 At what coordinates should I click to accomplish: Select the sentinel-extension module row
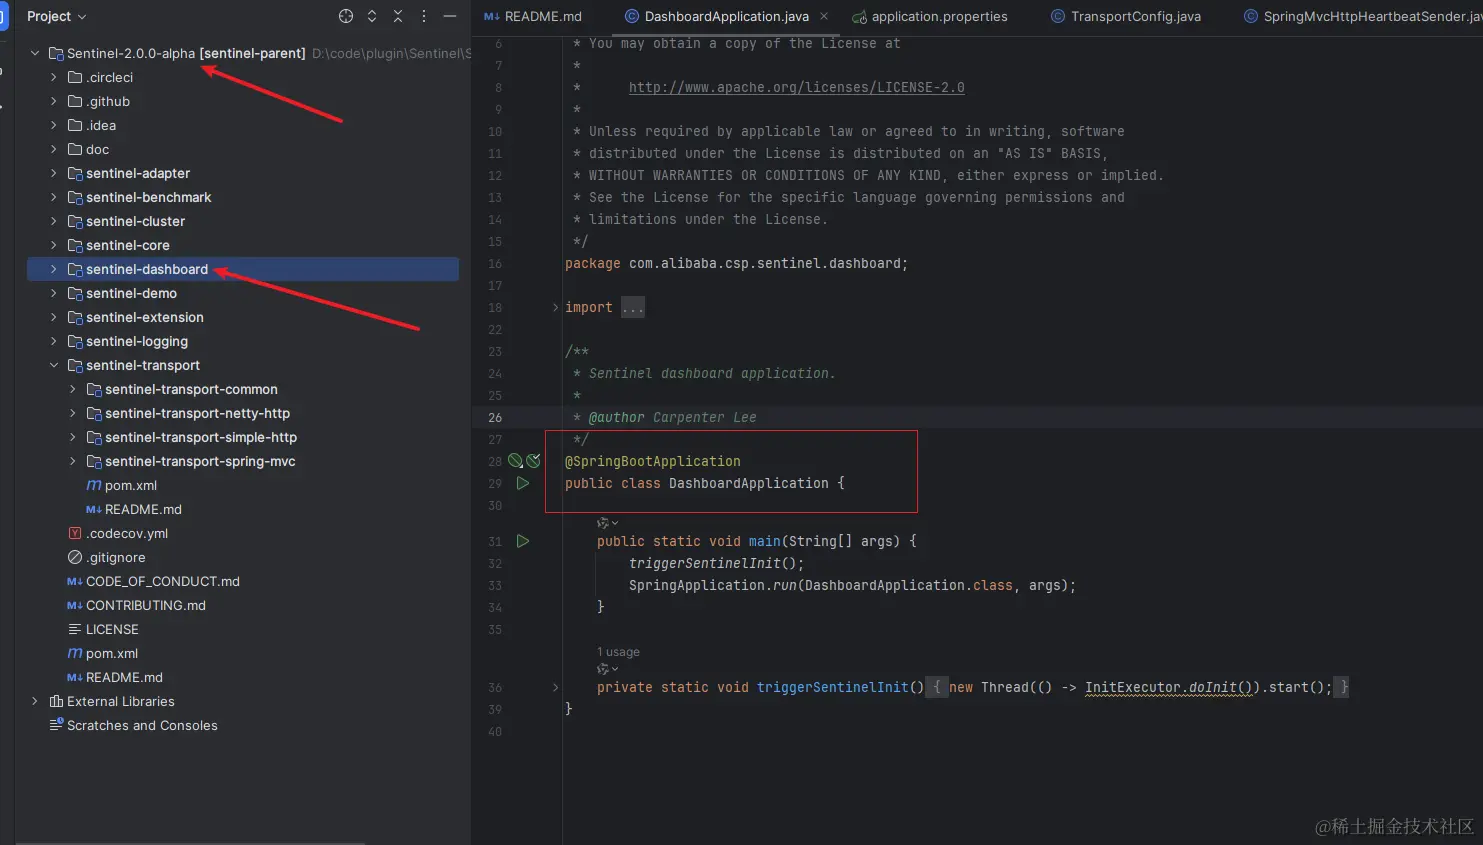pyautogui.click(x=243, y=317)
